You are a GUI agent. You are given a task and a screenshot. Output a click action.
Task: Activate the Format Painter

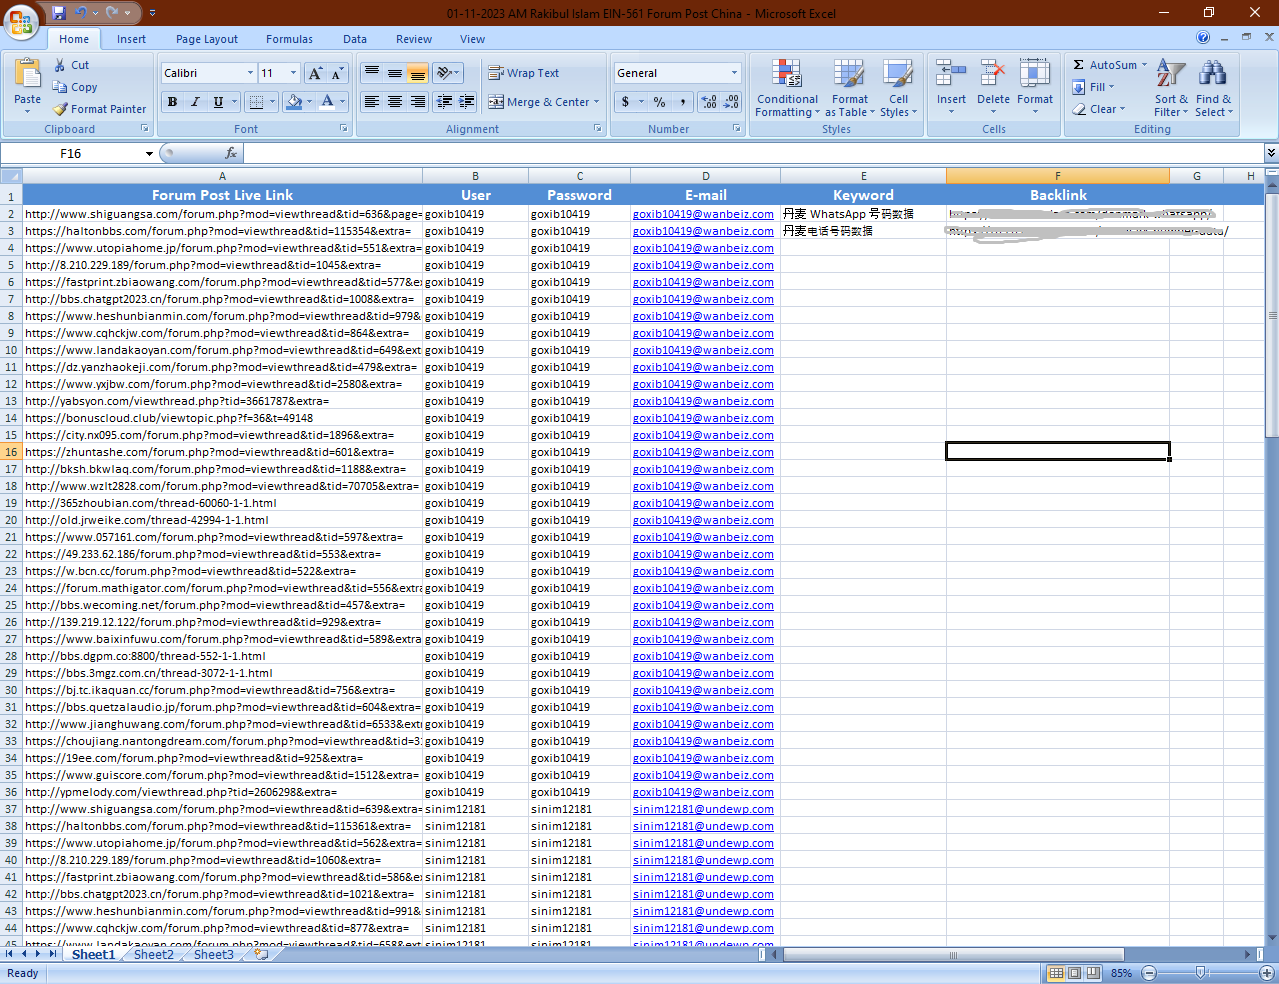click(100, 109)
